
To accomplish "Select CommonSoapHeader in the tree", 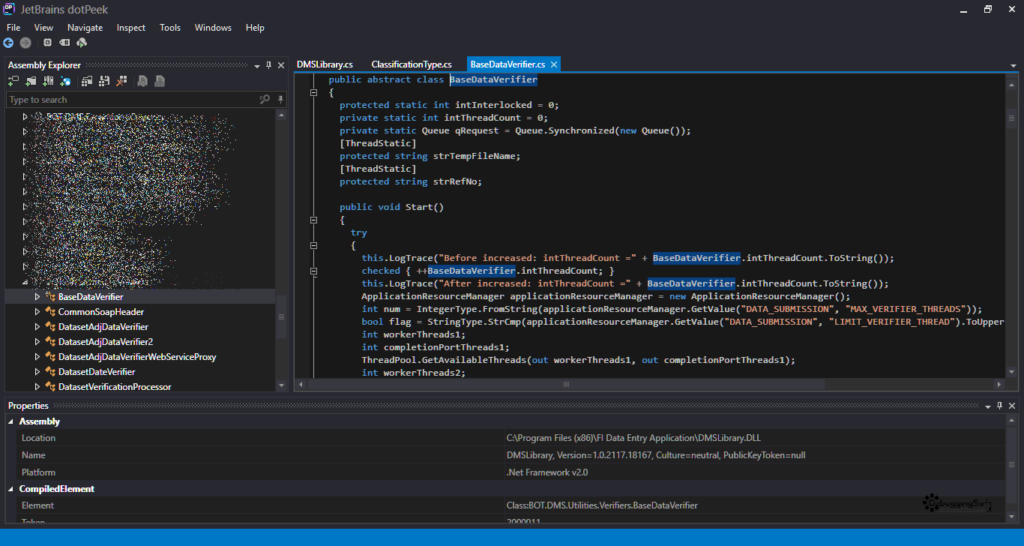I will coord(101,312).
